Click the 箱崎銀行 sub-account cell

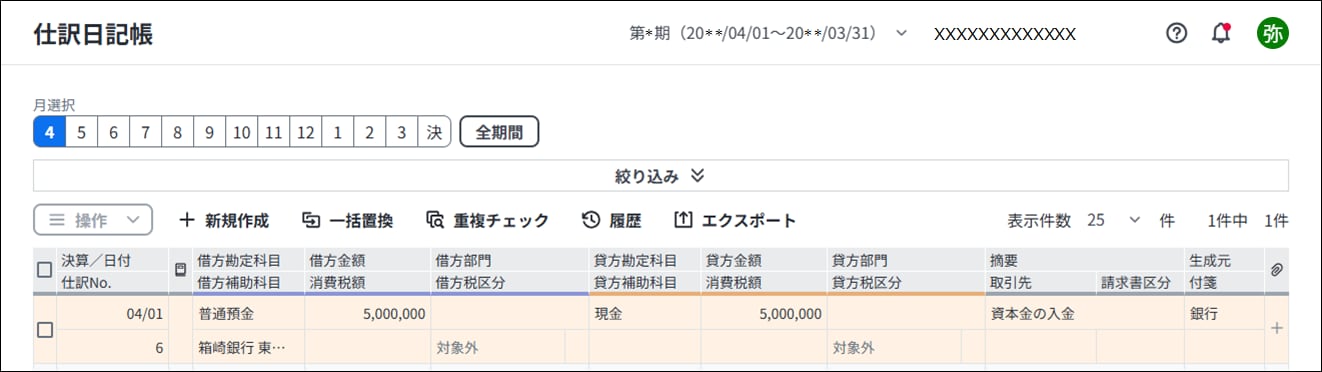click(x=248, y=347)
